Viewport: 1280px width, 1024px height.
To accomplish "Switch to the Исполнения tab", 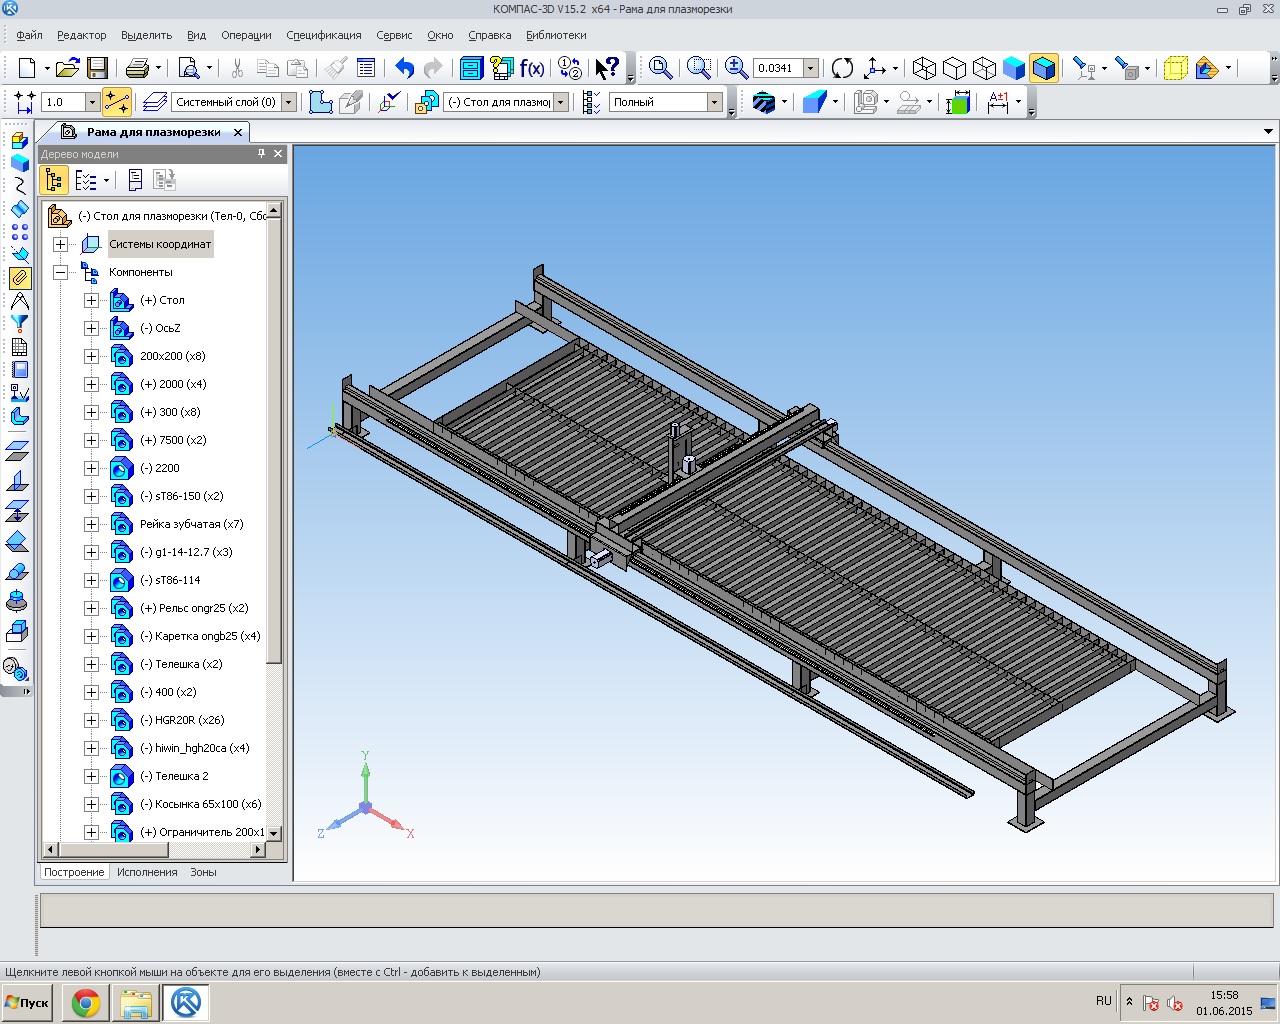I will point(147,872).
